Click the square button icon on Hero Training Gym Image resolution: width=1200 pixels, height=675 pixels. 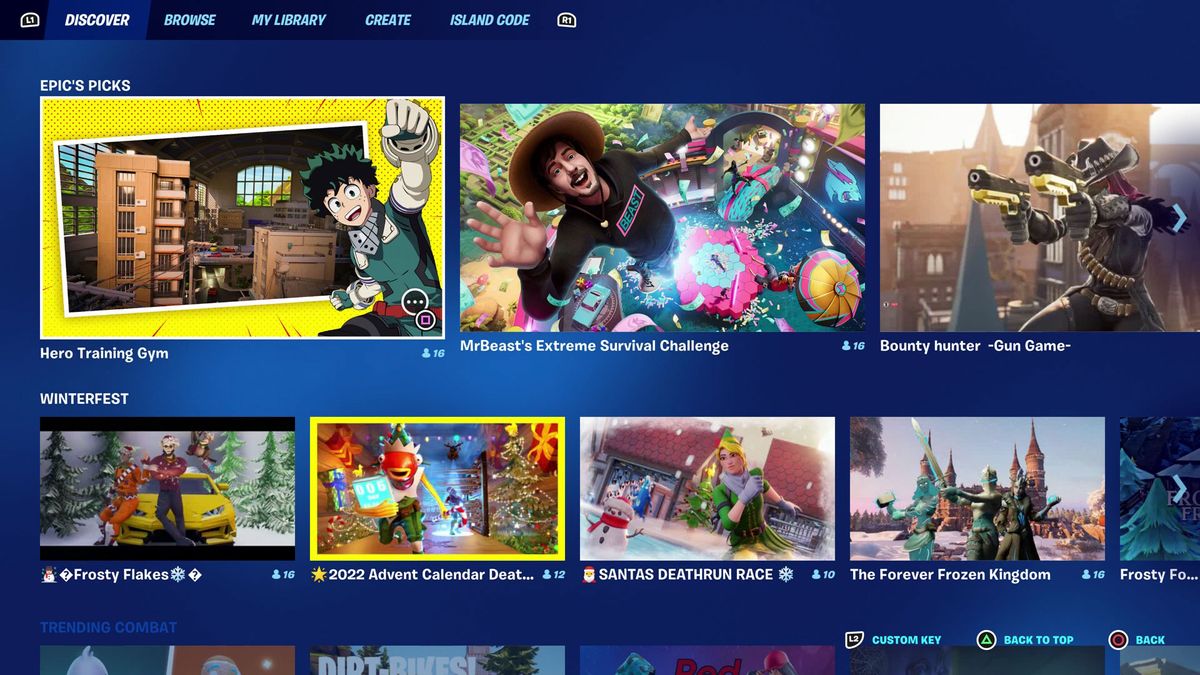(x=427, y=318)
